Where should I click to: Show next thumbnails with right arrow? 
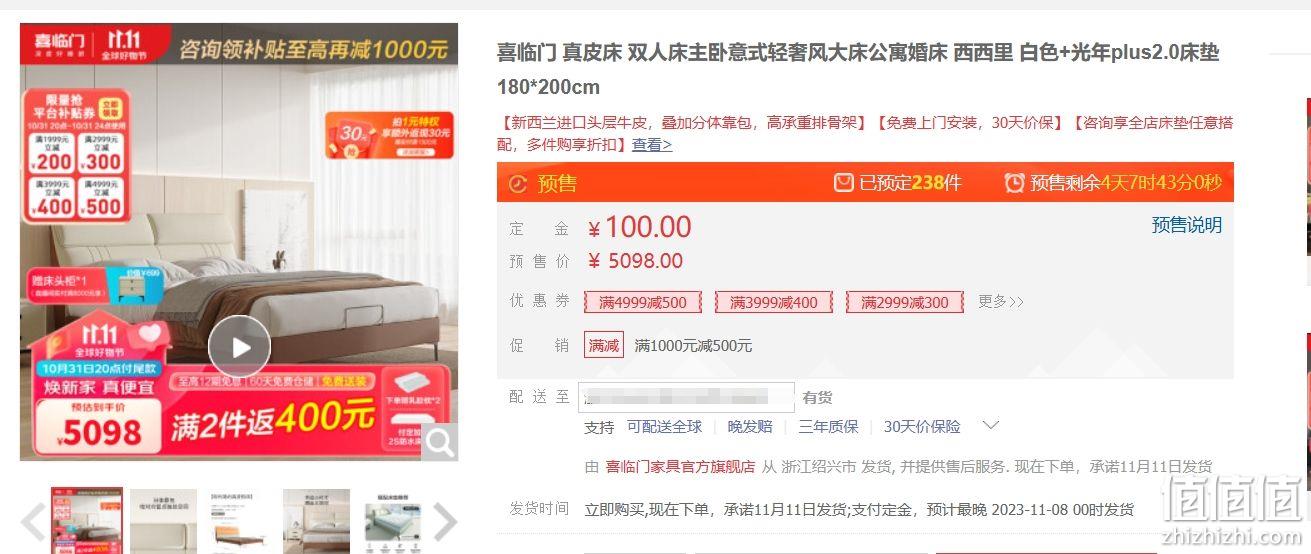click(444, 521)
